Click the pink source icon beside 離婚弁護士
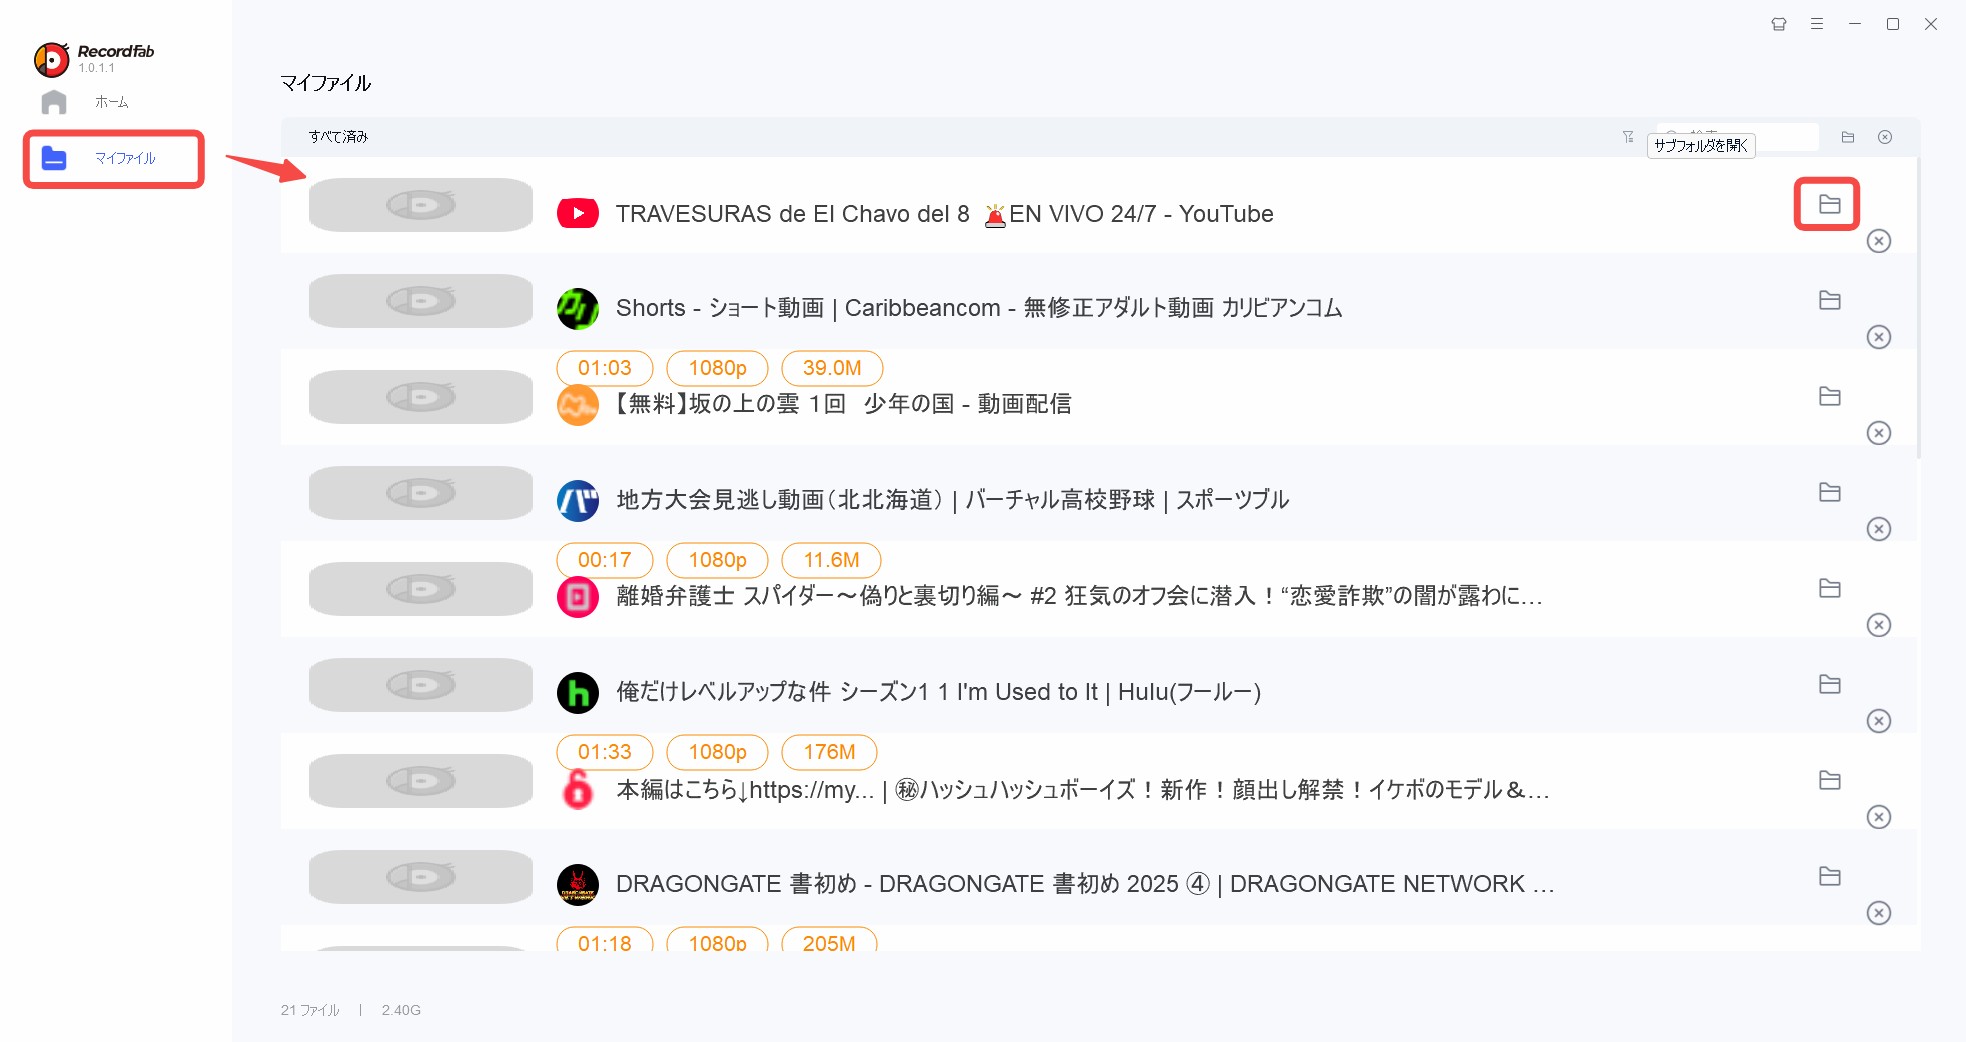Viewport: 1966px width, 1042px height. tap(578, 597)
